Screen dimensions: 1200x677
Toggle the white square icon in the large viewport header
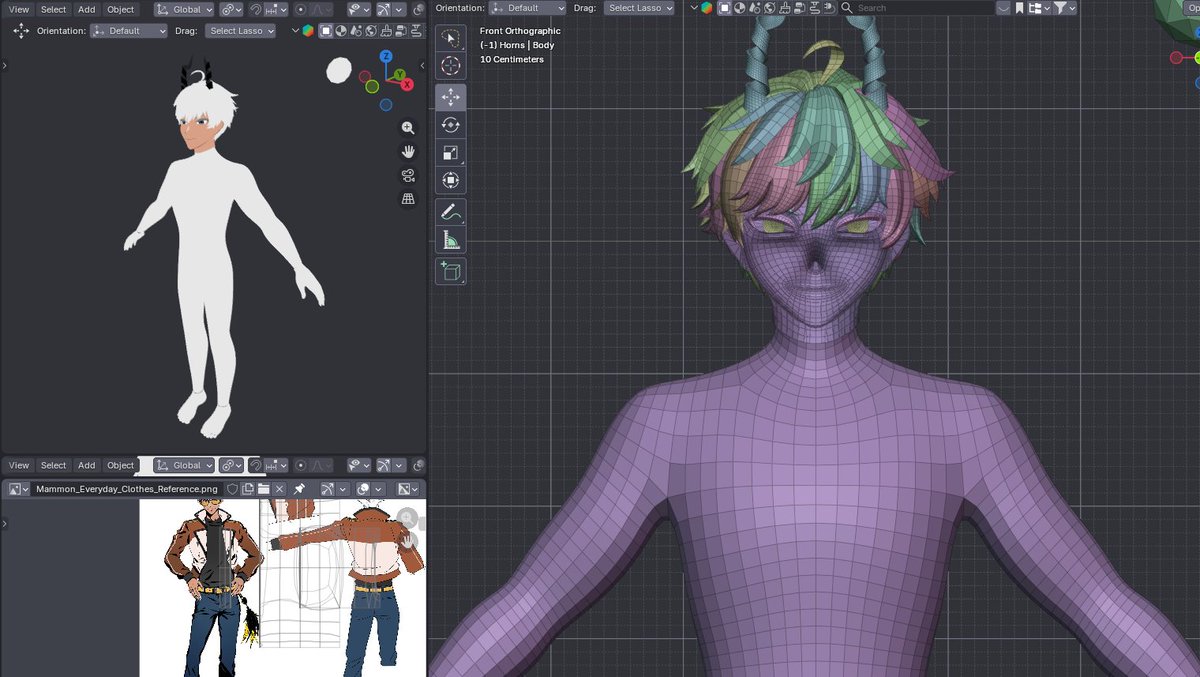pyautogui.click(x=726, y=8)
